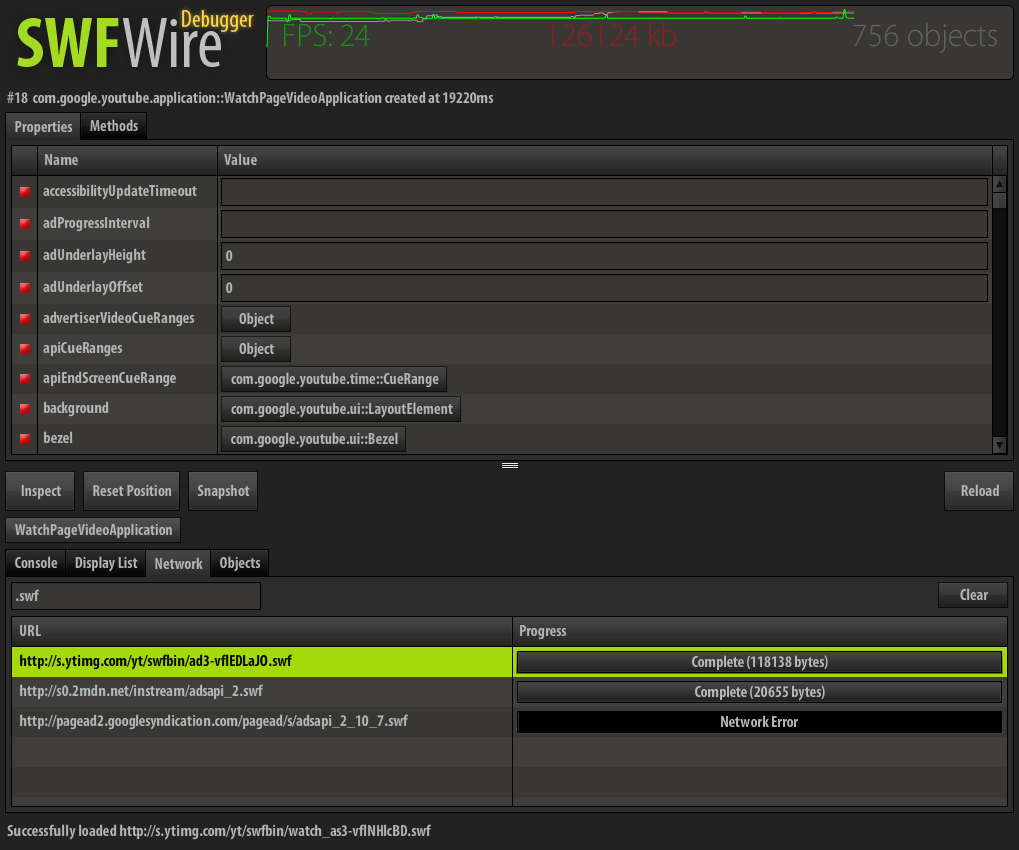Click the 126124 kb memory readout
Viewport: 1019px width, 850px height.
click(x=611, y=36)
